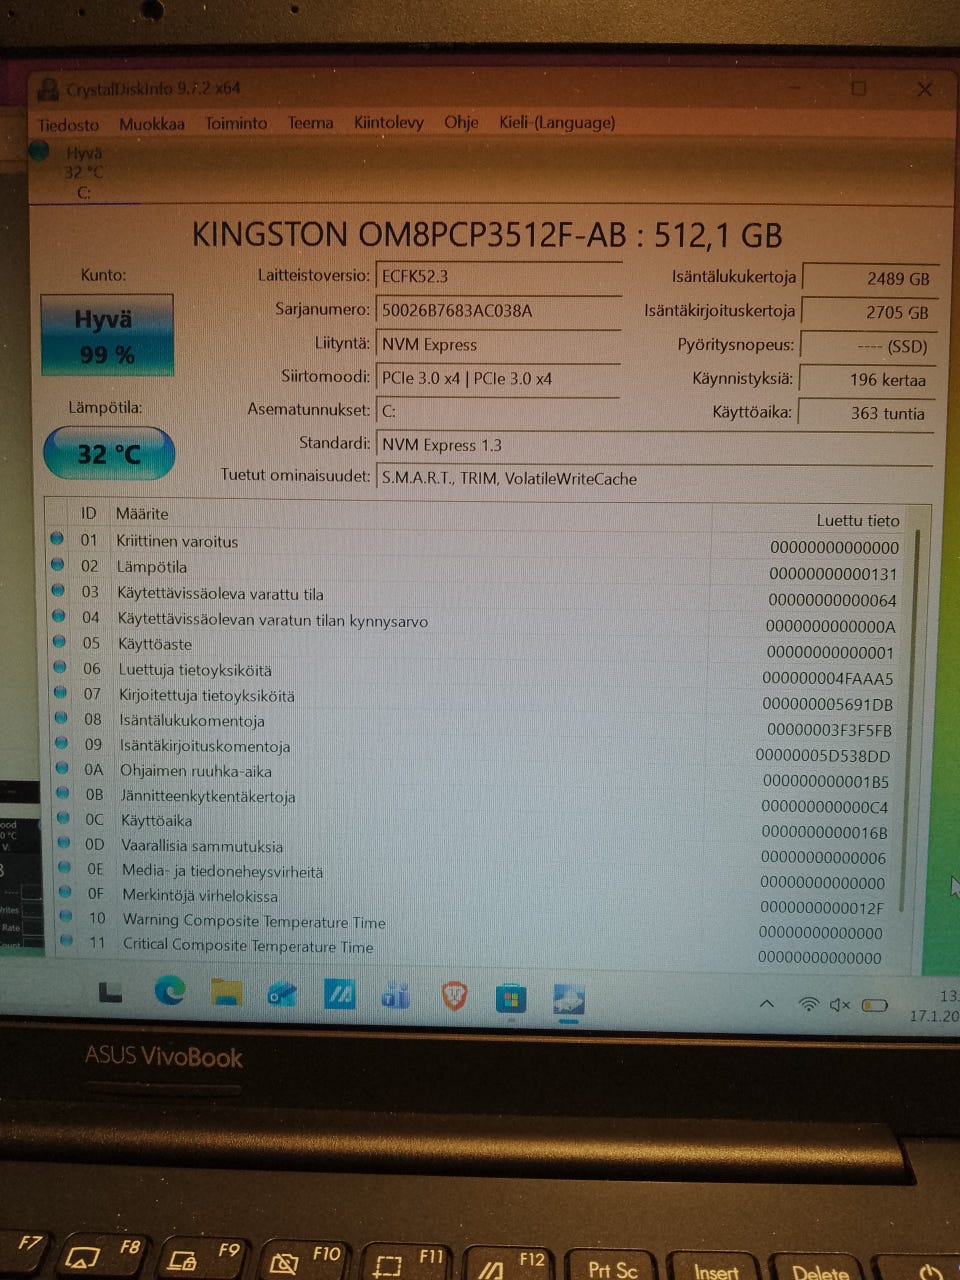Click the battery tray icon
The height and width of the screenshot is (1280, 960).
tap(875, 1005)
